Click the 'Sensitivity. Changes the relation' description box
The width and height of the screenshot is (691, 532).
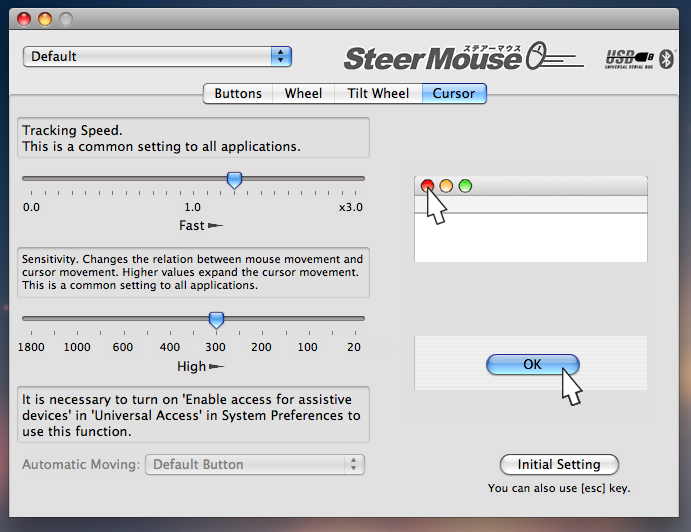(x=193, y=272)
